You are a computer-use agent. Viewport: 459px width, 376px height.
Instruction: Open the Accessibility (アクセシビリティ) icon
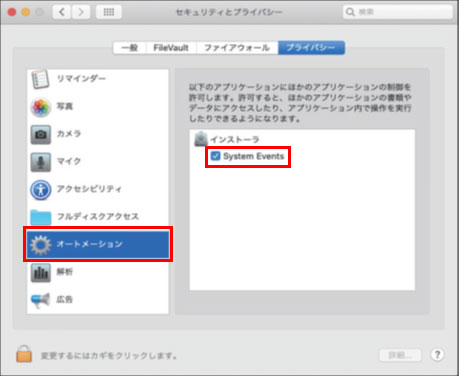coord(41,190)
